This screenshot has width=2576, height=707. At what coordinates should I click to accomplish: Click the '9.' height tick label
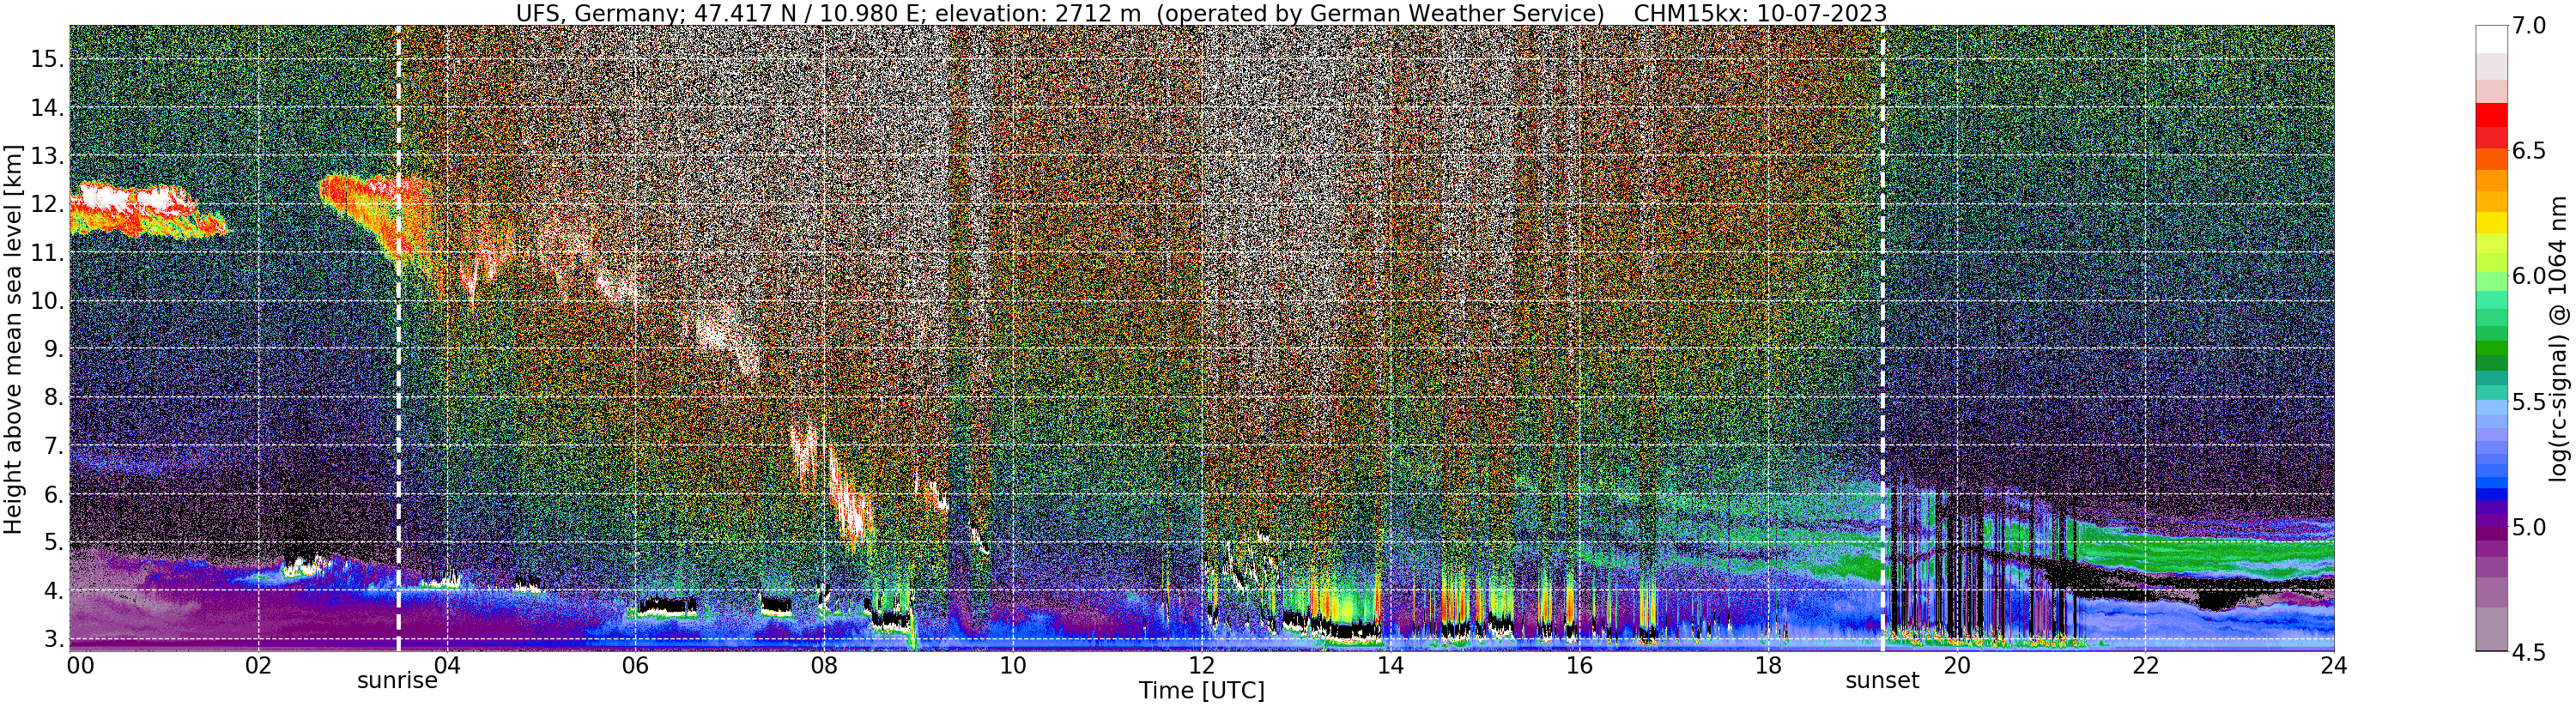click(x=54, y=349)
